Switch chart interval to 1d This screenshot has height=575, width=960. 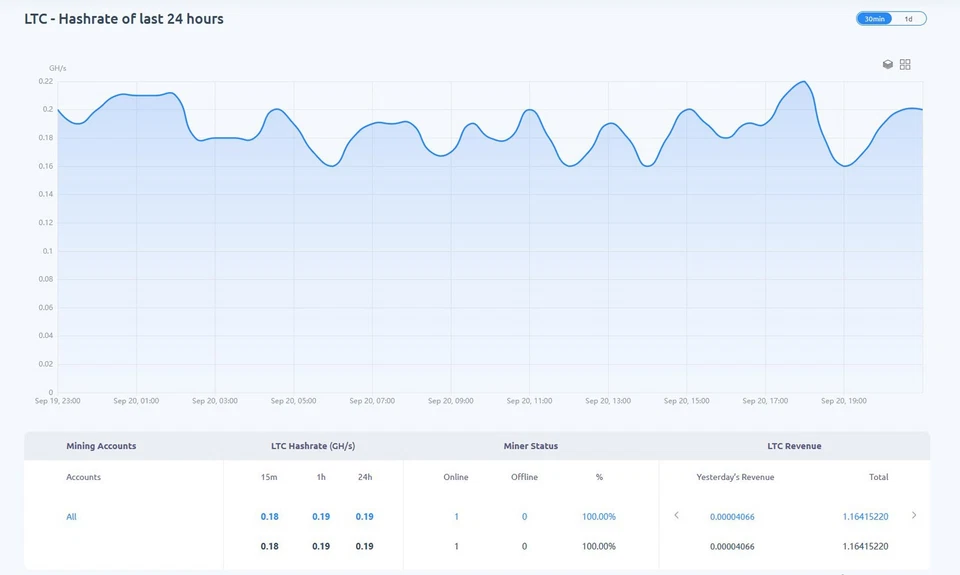pos(909,19)
